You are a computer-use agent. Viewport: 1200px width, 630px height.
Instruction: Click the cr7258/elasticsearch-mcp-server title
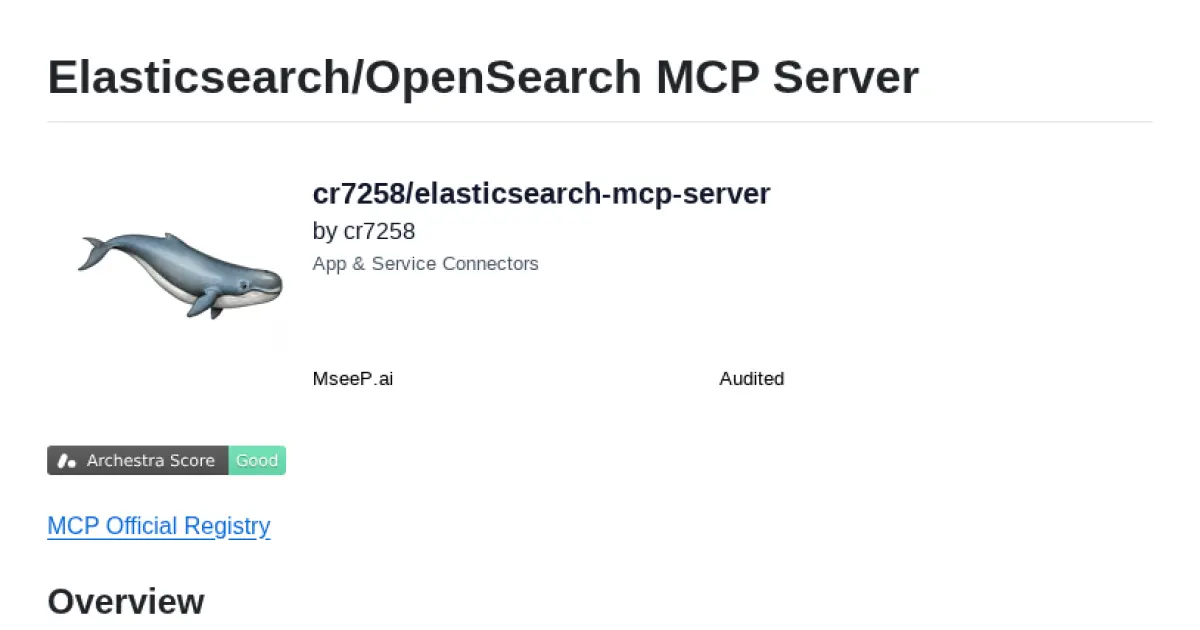[541, 193]
